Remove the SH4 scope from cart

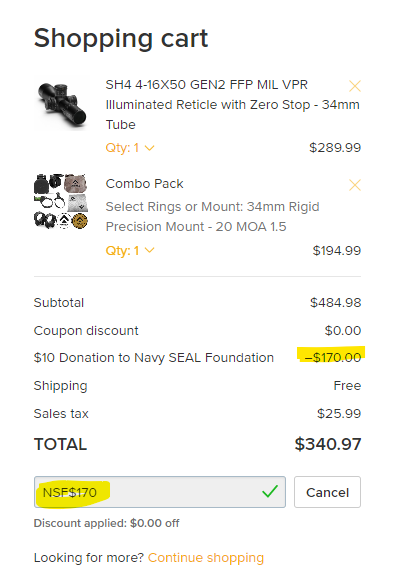355,86
